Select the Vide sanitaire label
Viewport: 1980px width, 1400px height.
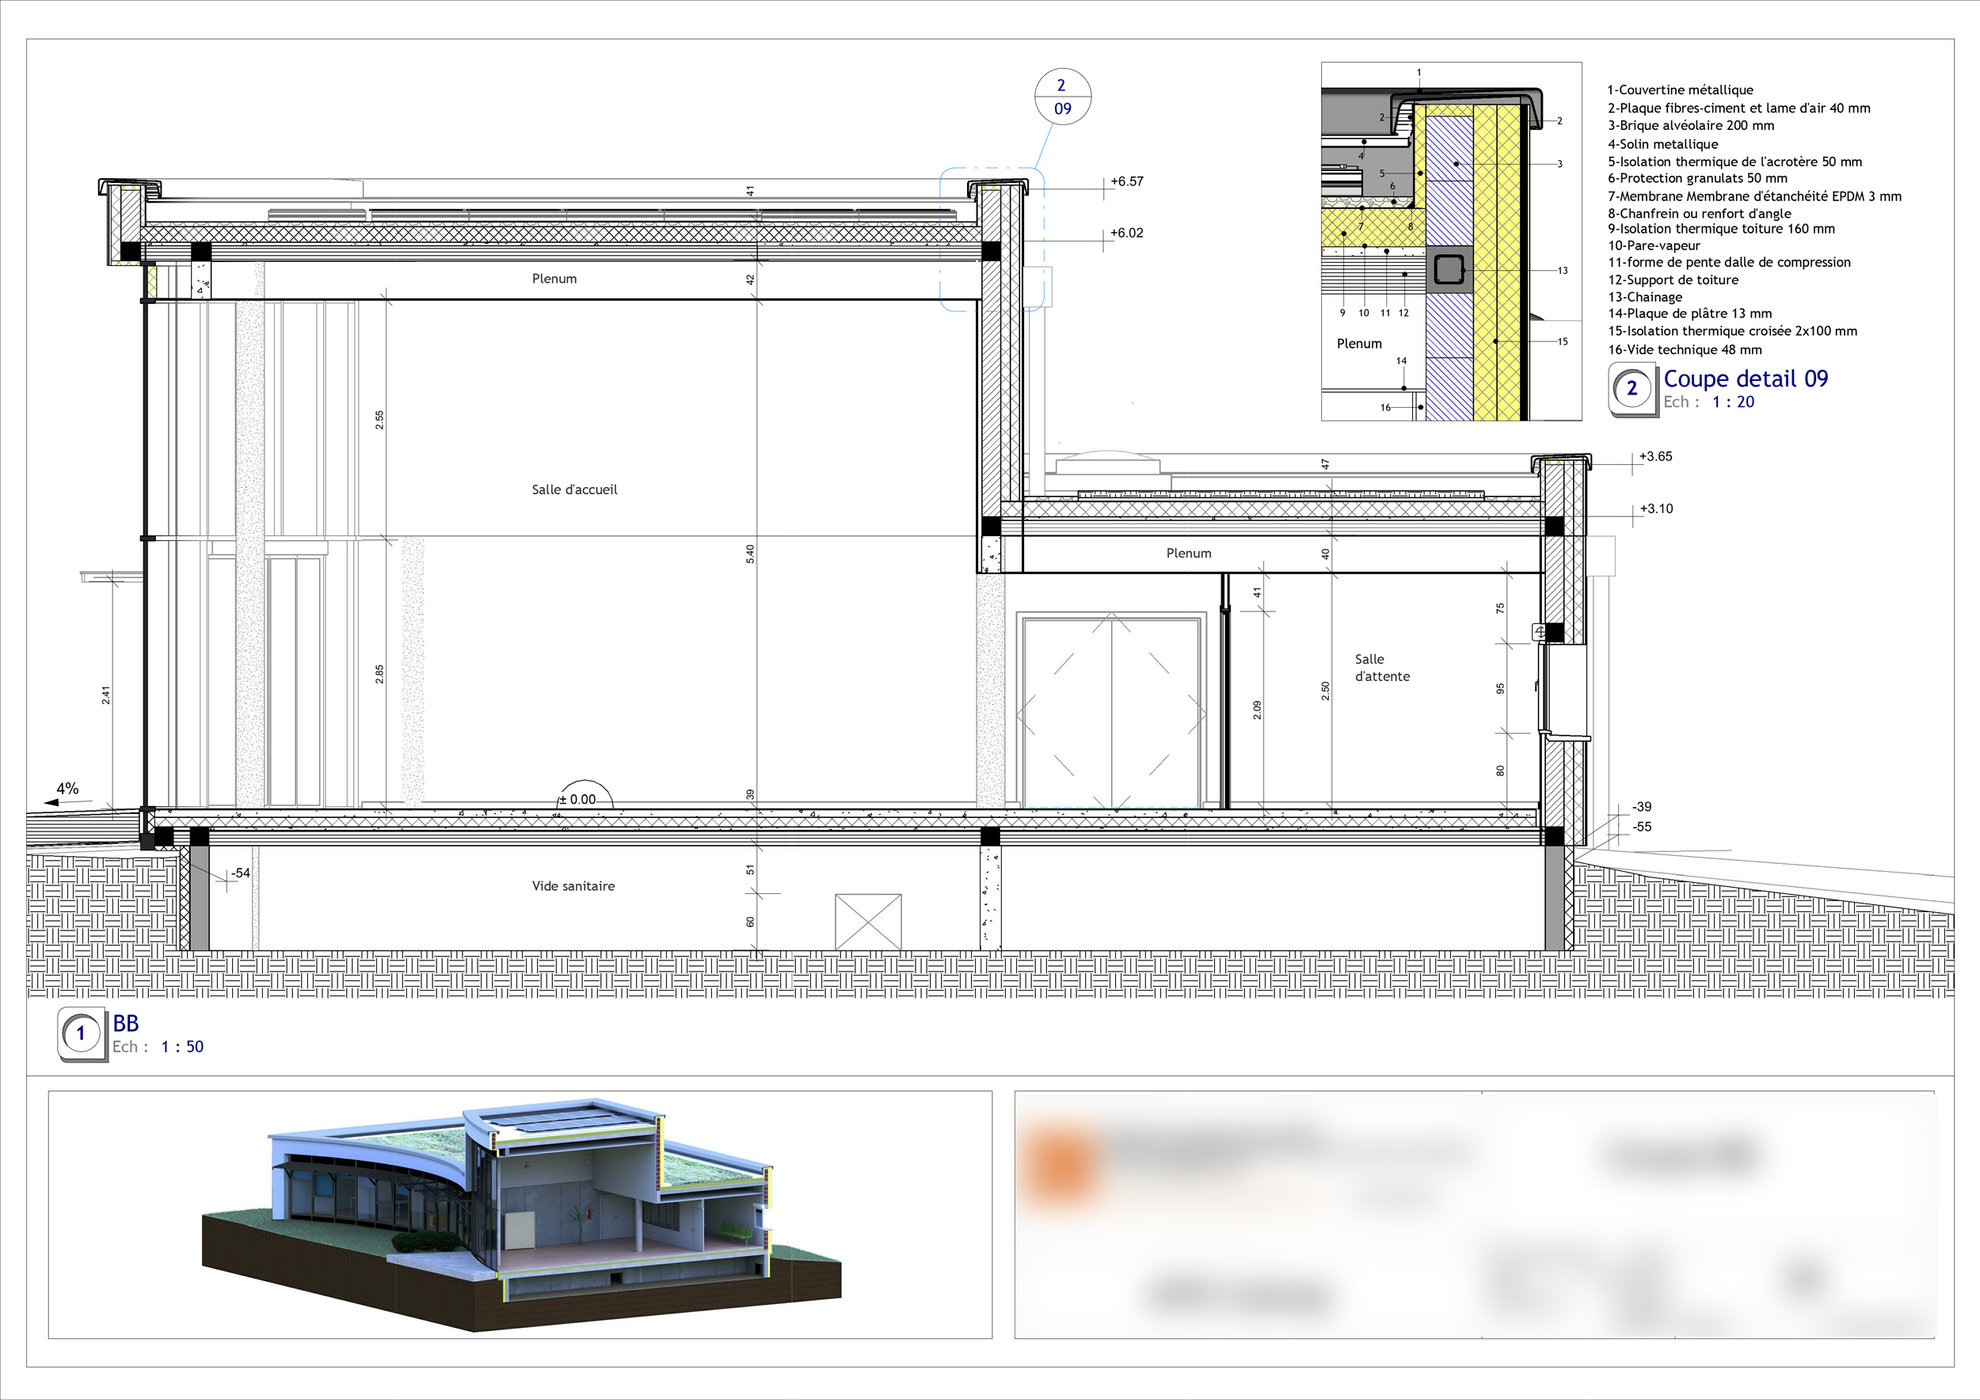pos(573,886)
